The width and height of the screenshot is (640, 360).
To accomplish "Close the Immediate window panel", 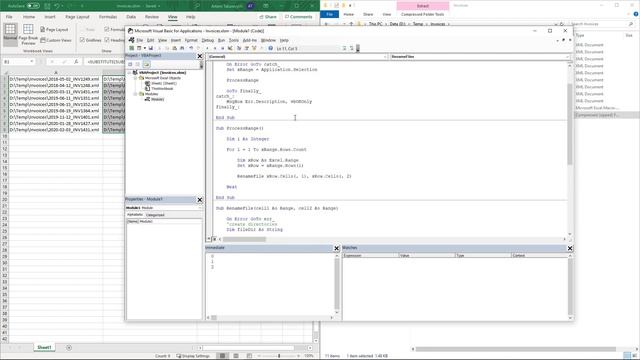I will click(337, 248).
